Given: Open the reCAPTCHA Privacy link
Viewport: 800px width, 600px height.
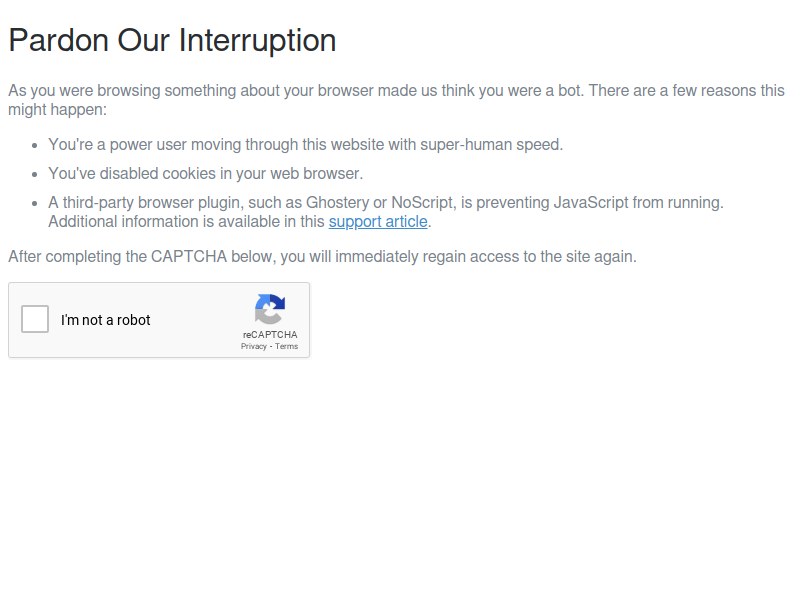Looking at the screenshot, I should pos(254,346).
